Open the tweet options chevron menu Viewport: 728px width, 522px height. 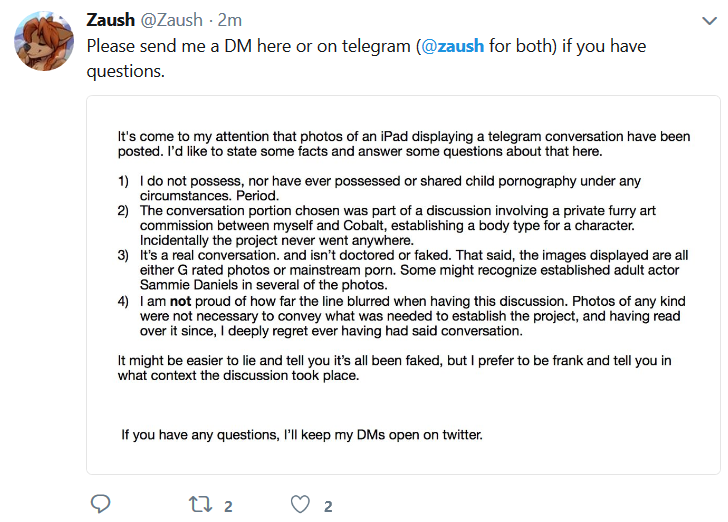(x=709, y=21)
